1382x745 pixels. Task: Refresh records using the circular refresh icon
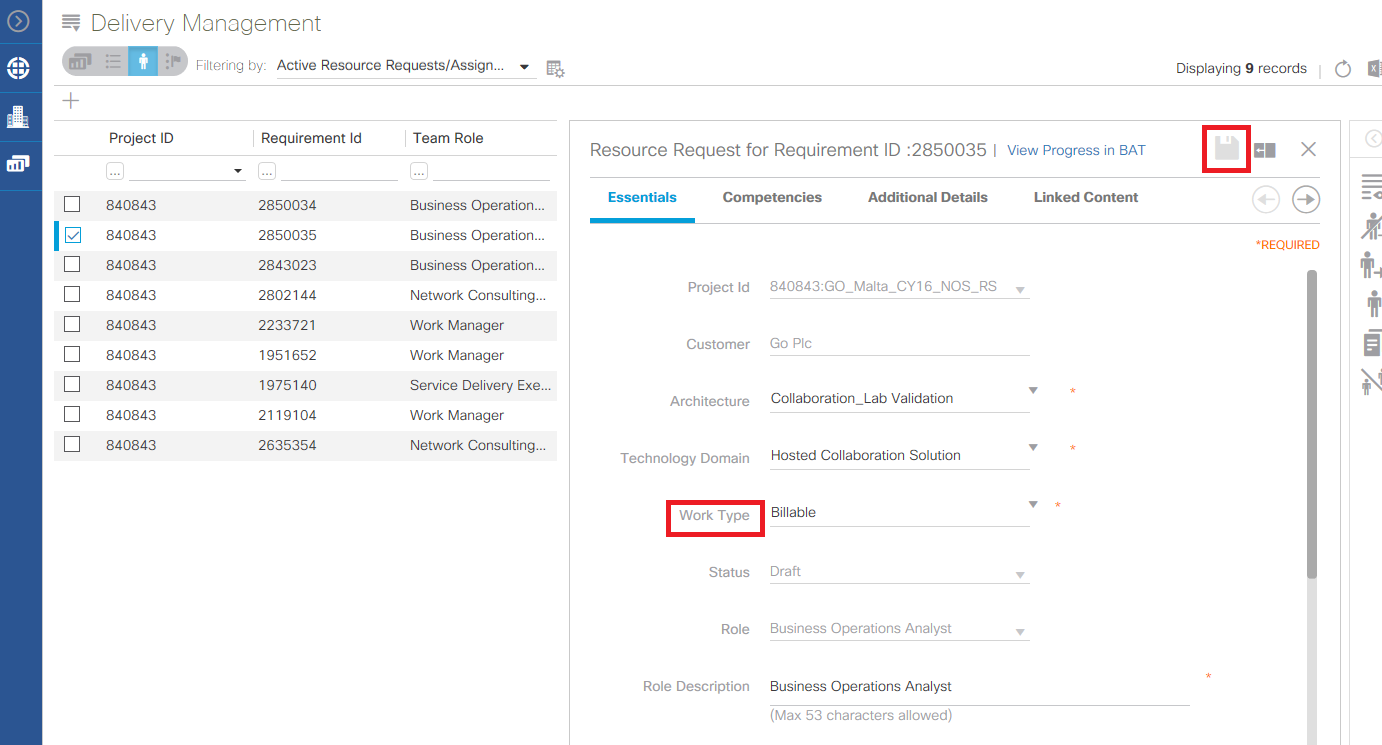tap(1342, 68)
